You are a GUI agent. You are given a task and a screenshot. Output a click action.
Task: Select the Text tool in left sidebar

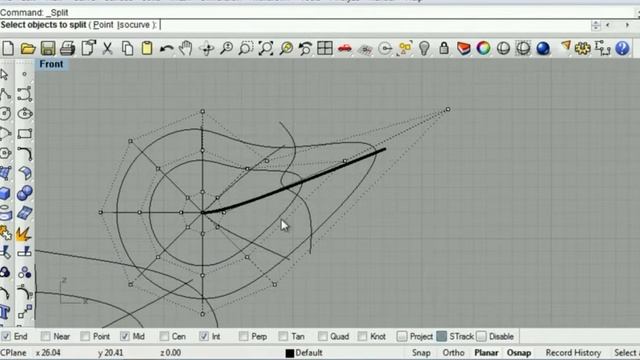[x=5, y=312]
